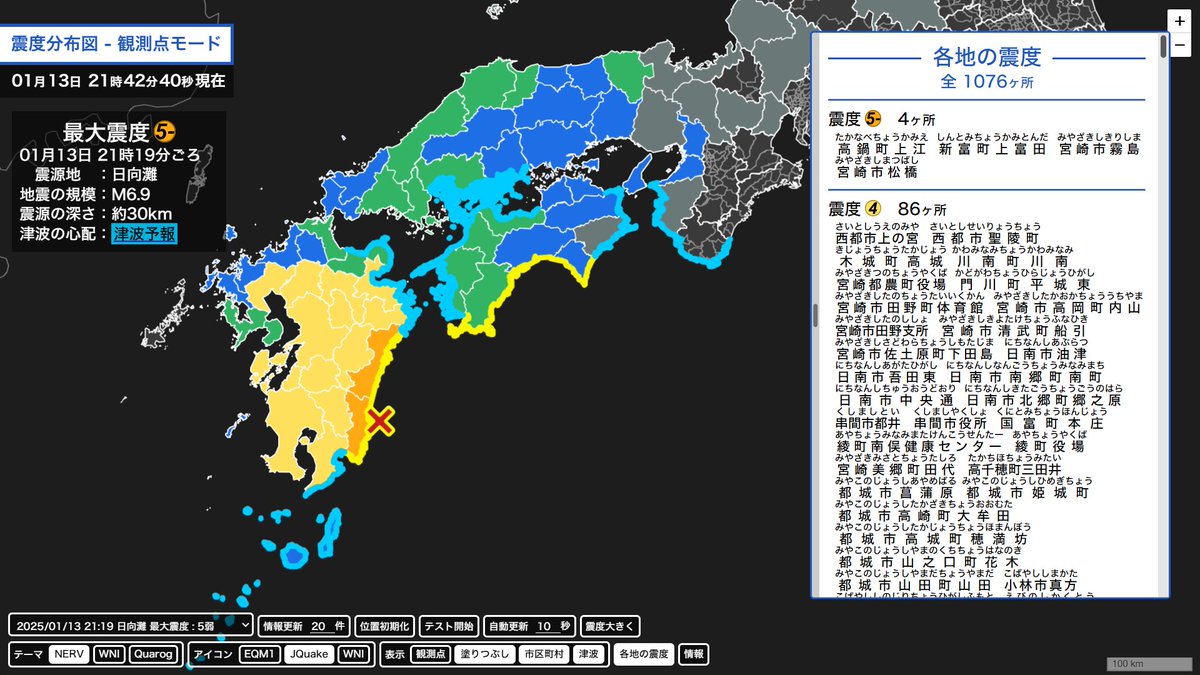Click station entry 高鍋町上江
The width and height of the screenshot is (1200, 675).
pyautogui.click(x=881, y=150)
